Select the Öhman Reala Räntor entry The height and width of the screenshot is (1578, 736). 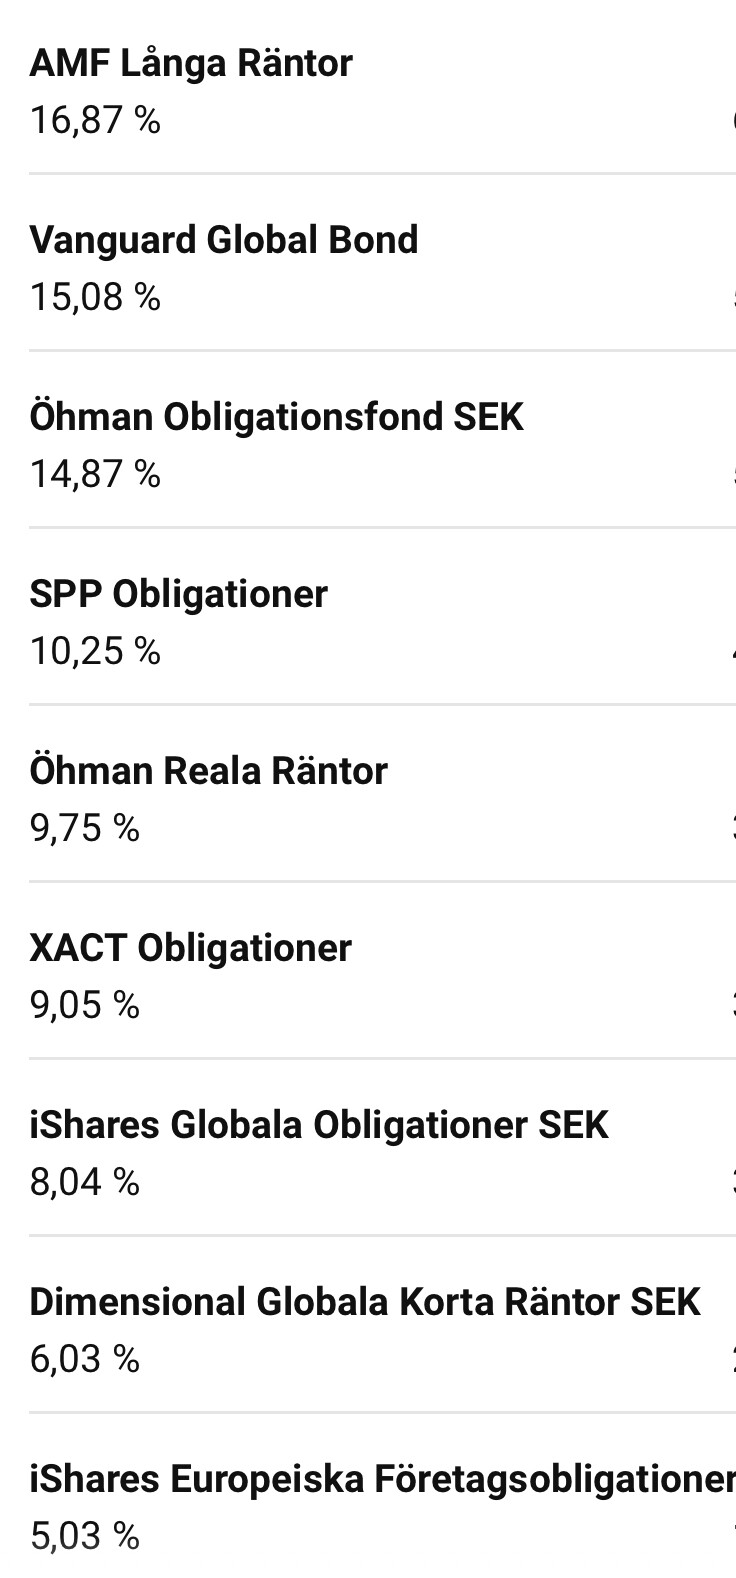[x=209, y=771]
